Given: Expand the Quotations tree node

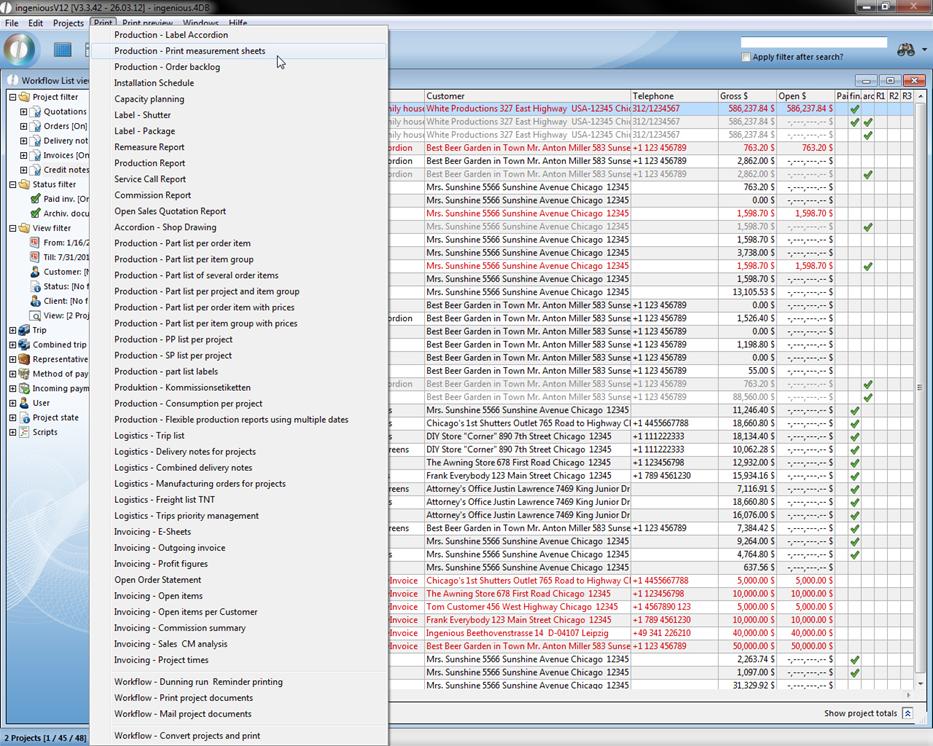Looking at the screenshot, I should pos(23,112).
